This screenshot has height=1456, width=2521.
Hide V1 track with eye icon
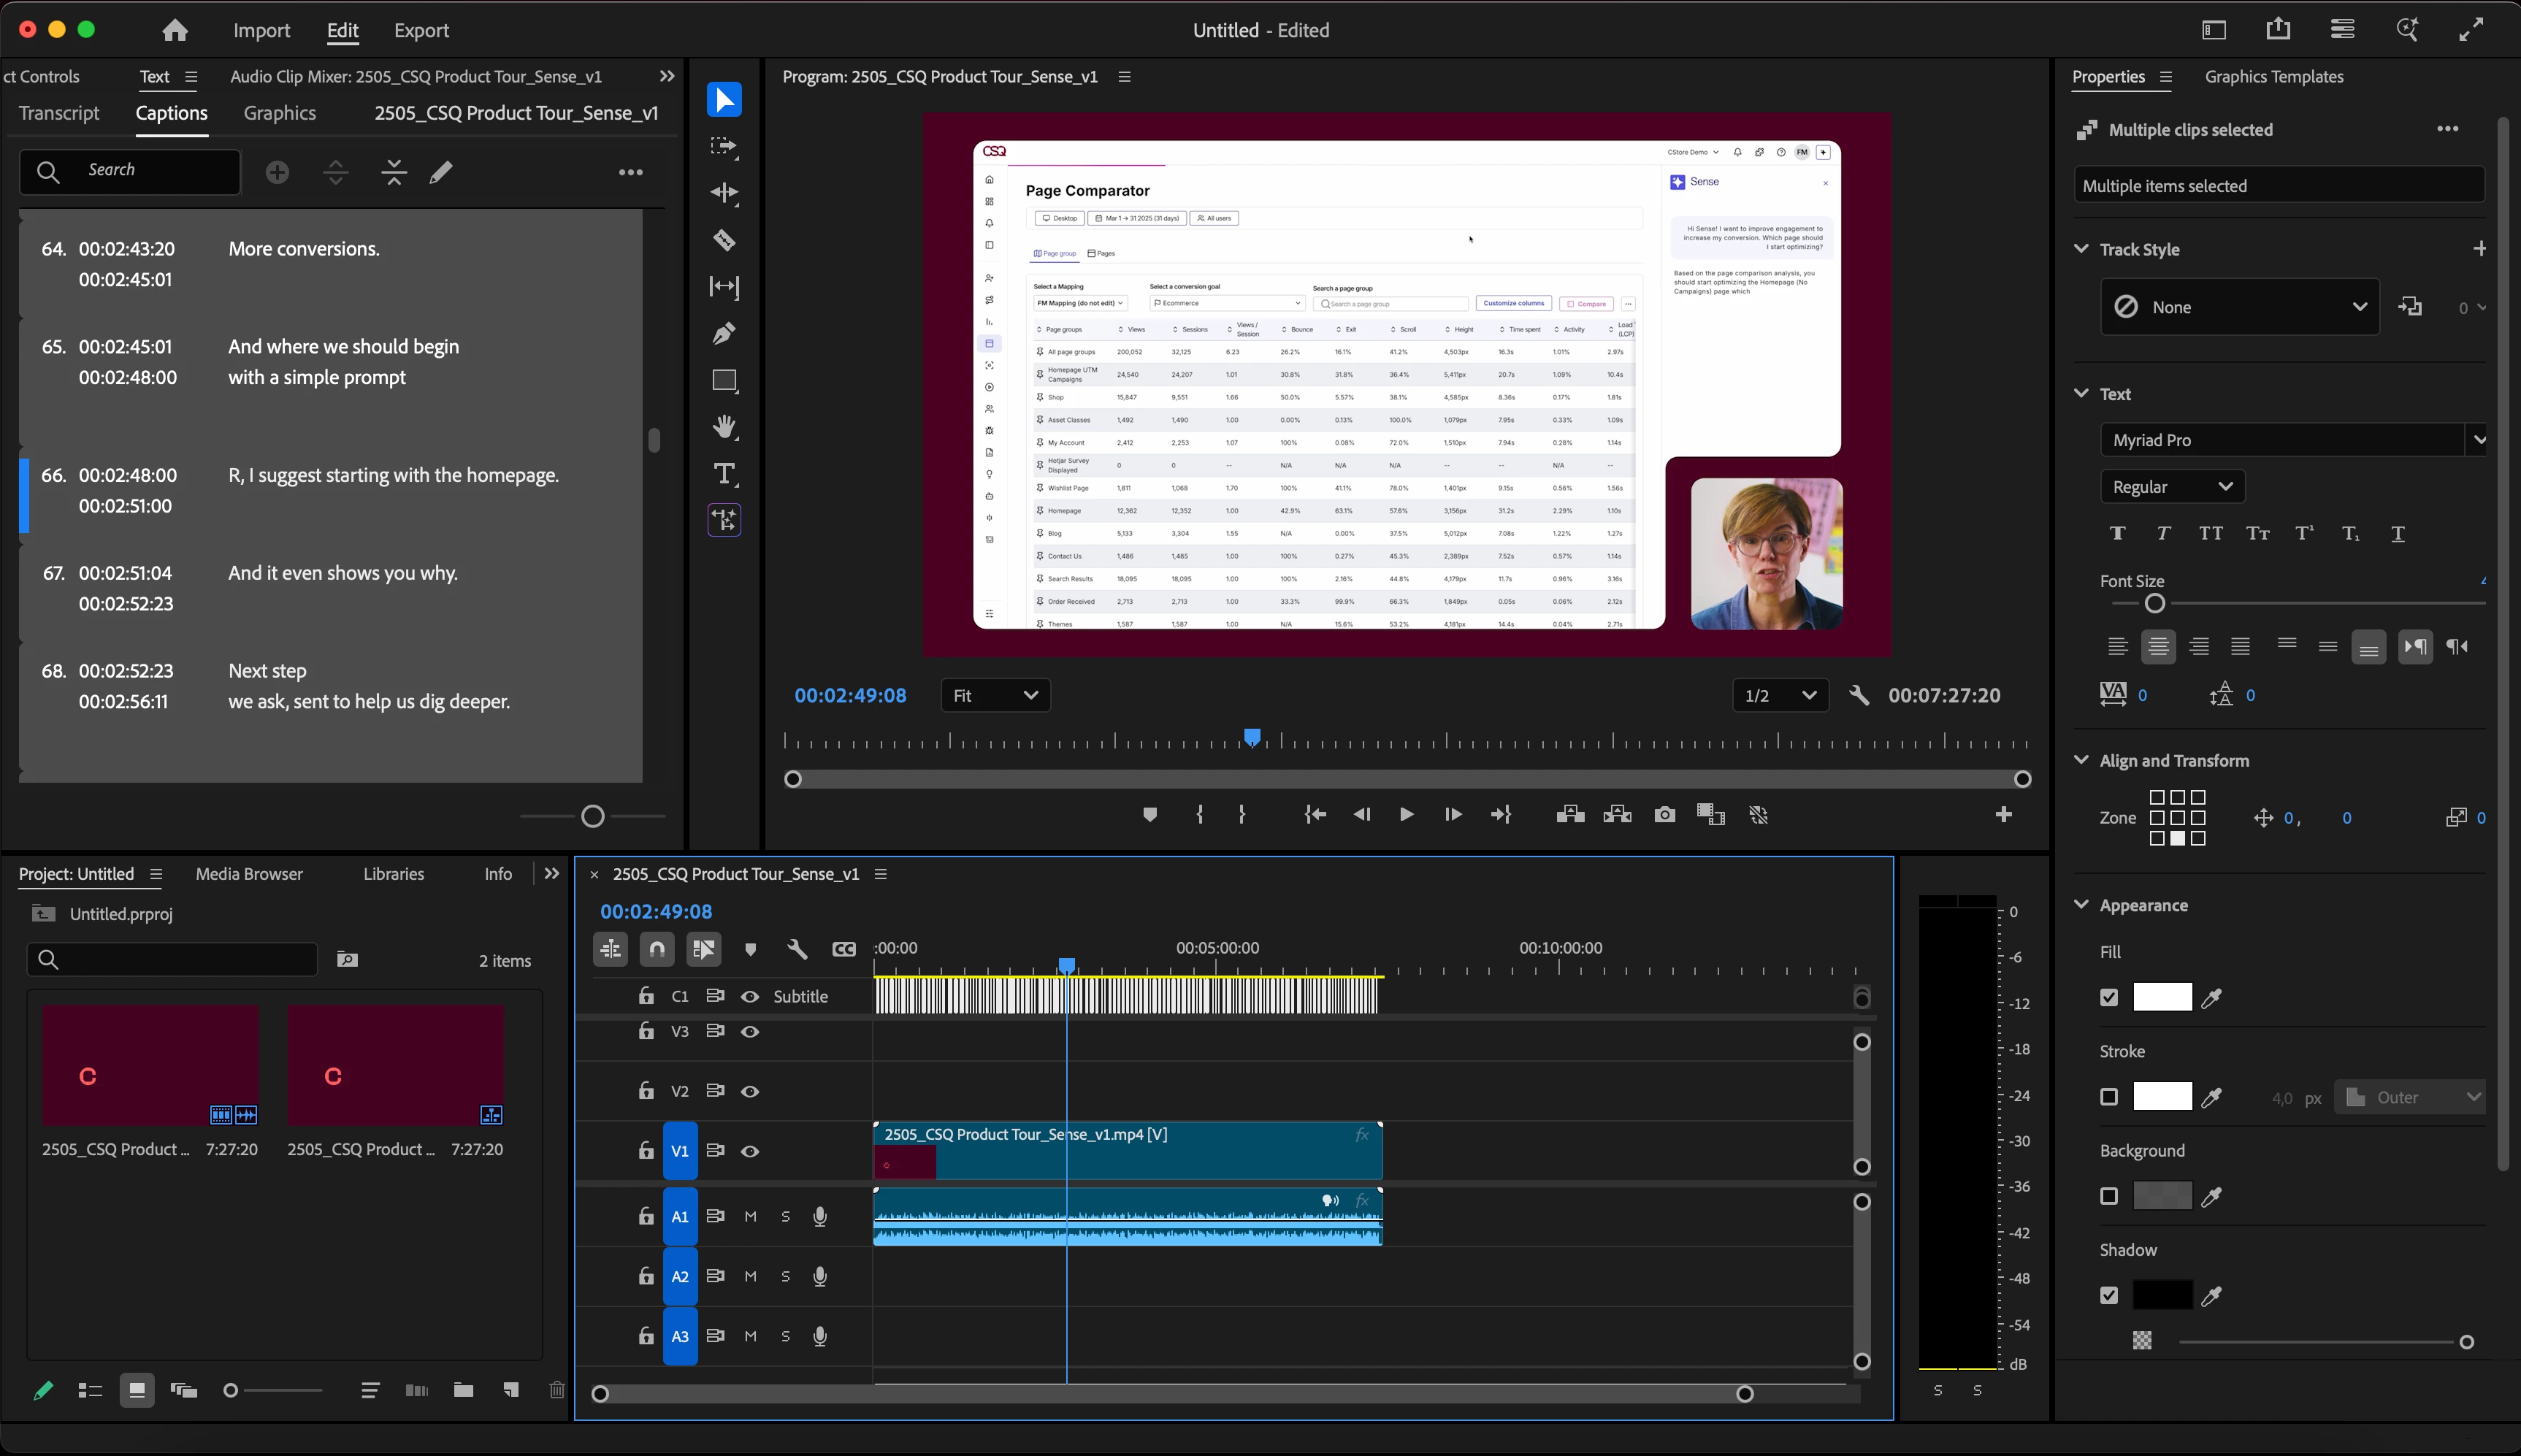point(750,1151)
